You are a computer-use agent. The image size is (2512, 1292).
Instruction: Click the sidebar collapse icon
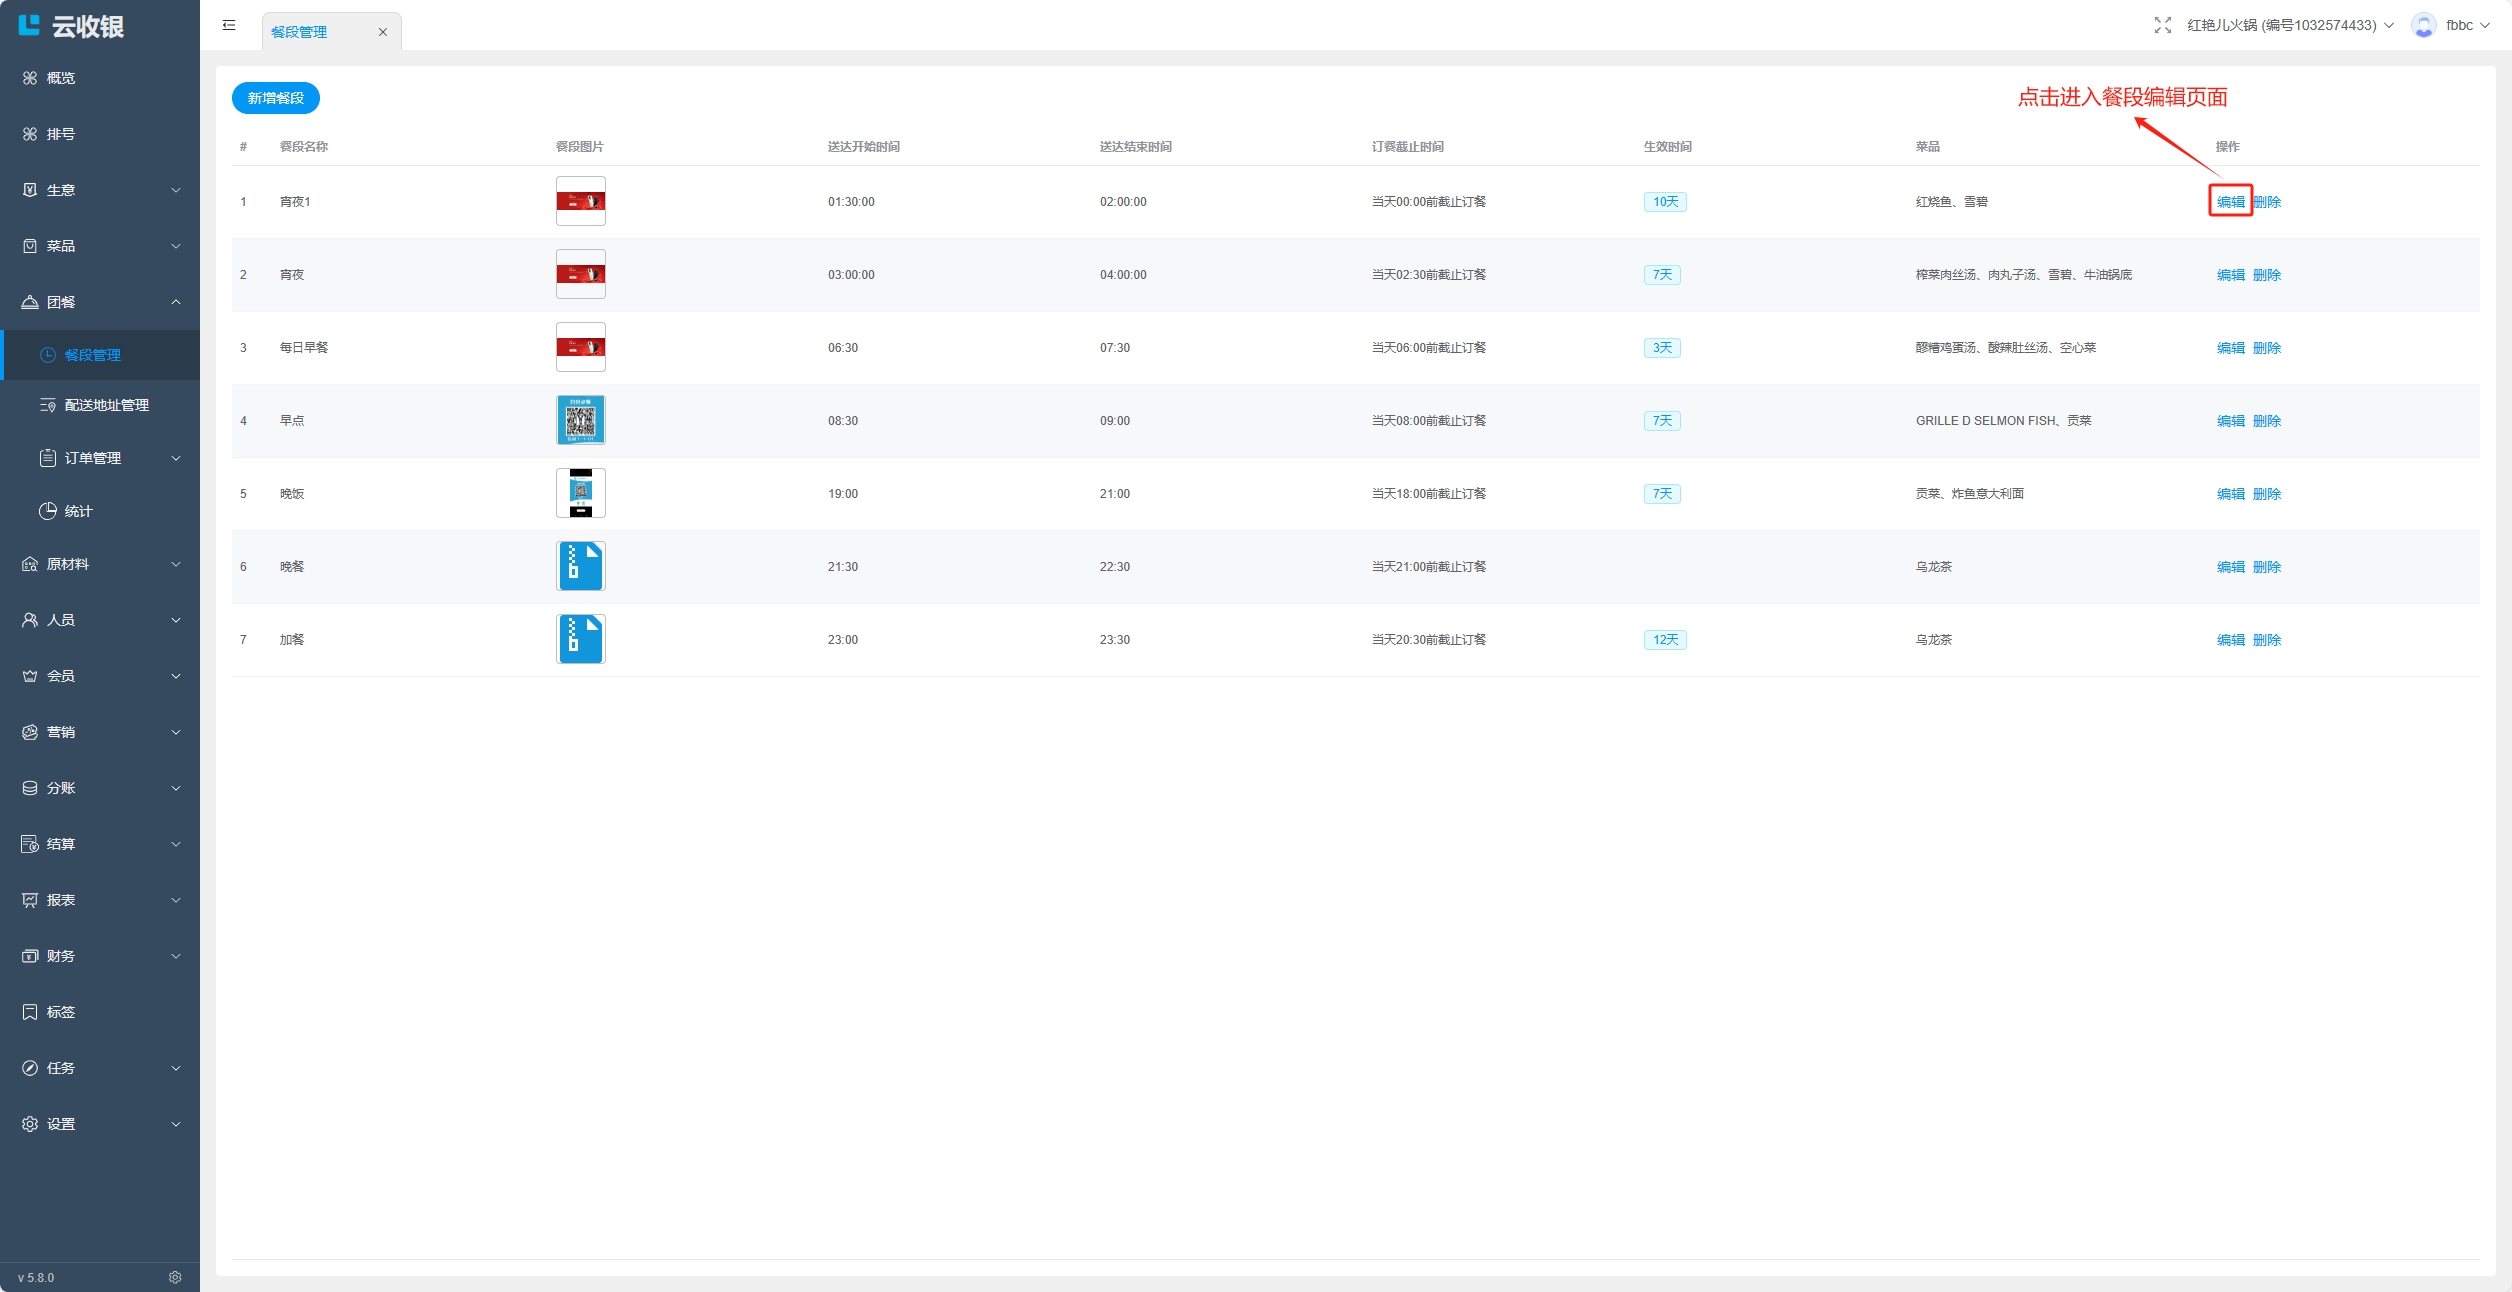pyautogui.click(x=229, y=25)
